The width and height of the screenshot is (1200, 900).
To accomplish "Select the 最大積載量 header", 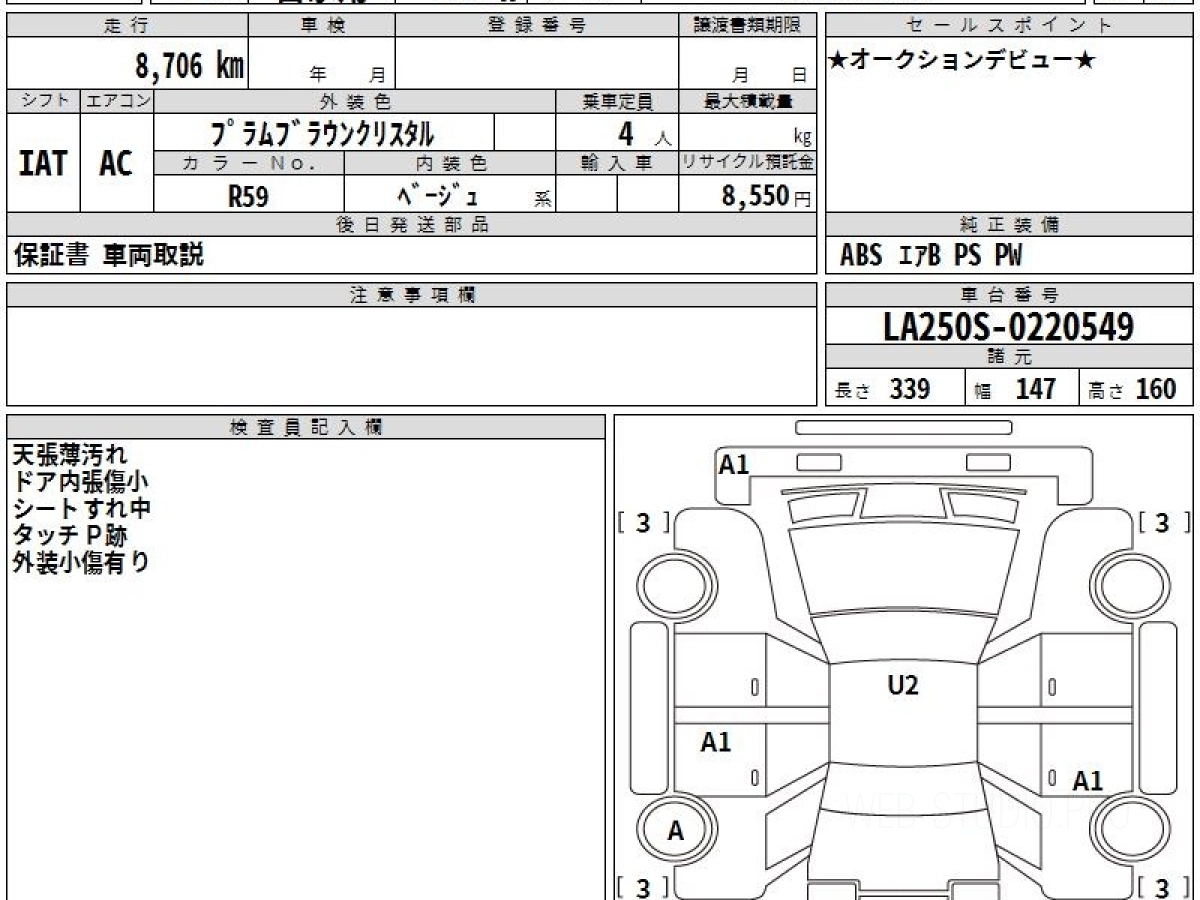I will coord(747,101).
